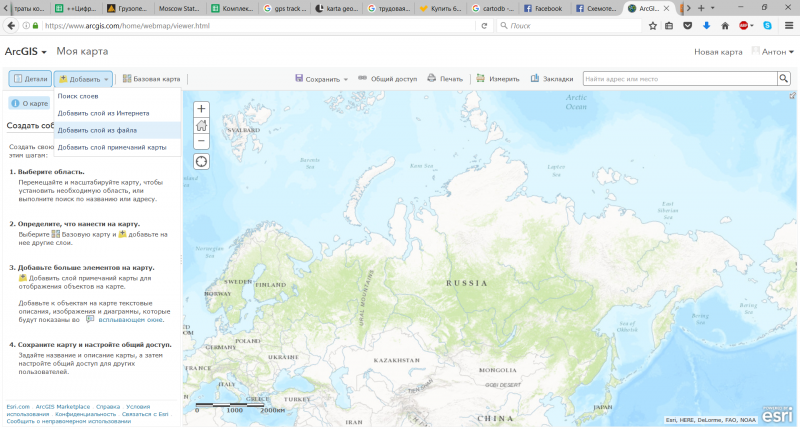Collapse the Добавить dropdown menu
800x429 pixels.
pyautogui.click(x=84, y=78)
